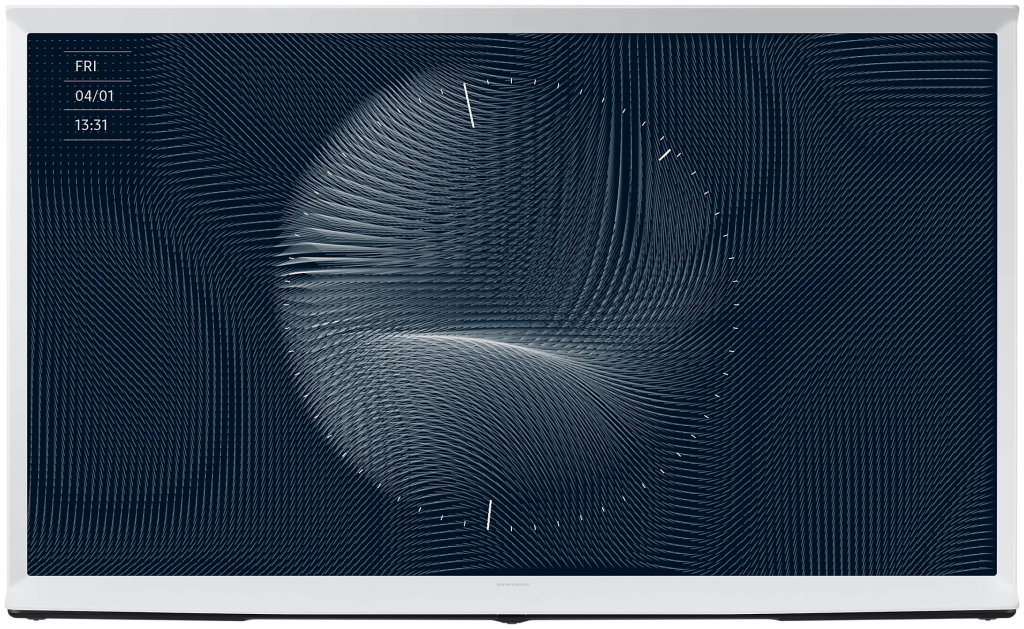Click the FRI day label
Screen dimensions: 1024x629
coord(86,66)
